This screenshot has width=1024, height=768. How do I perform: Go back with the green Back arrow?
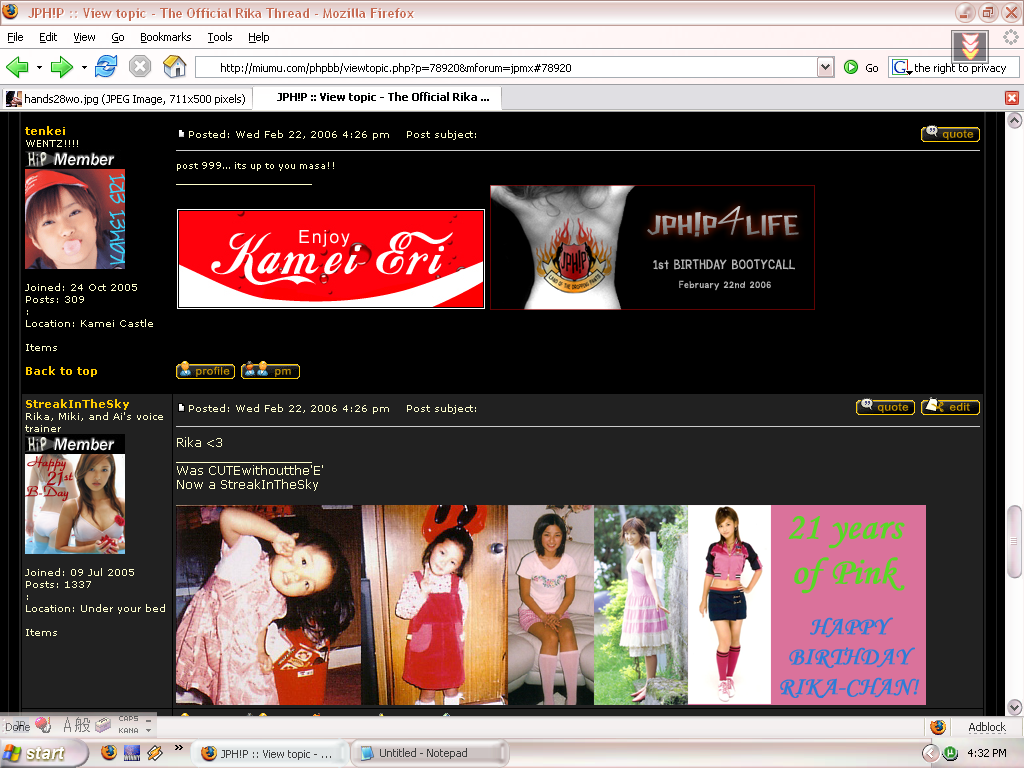coord(17,67)
